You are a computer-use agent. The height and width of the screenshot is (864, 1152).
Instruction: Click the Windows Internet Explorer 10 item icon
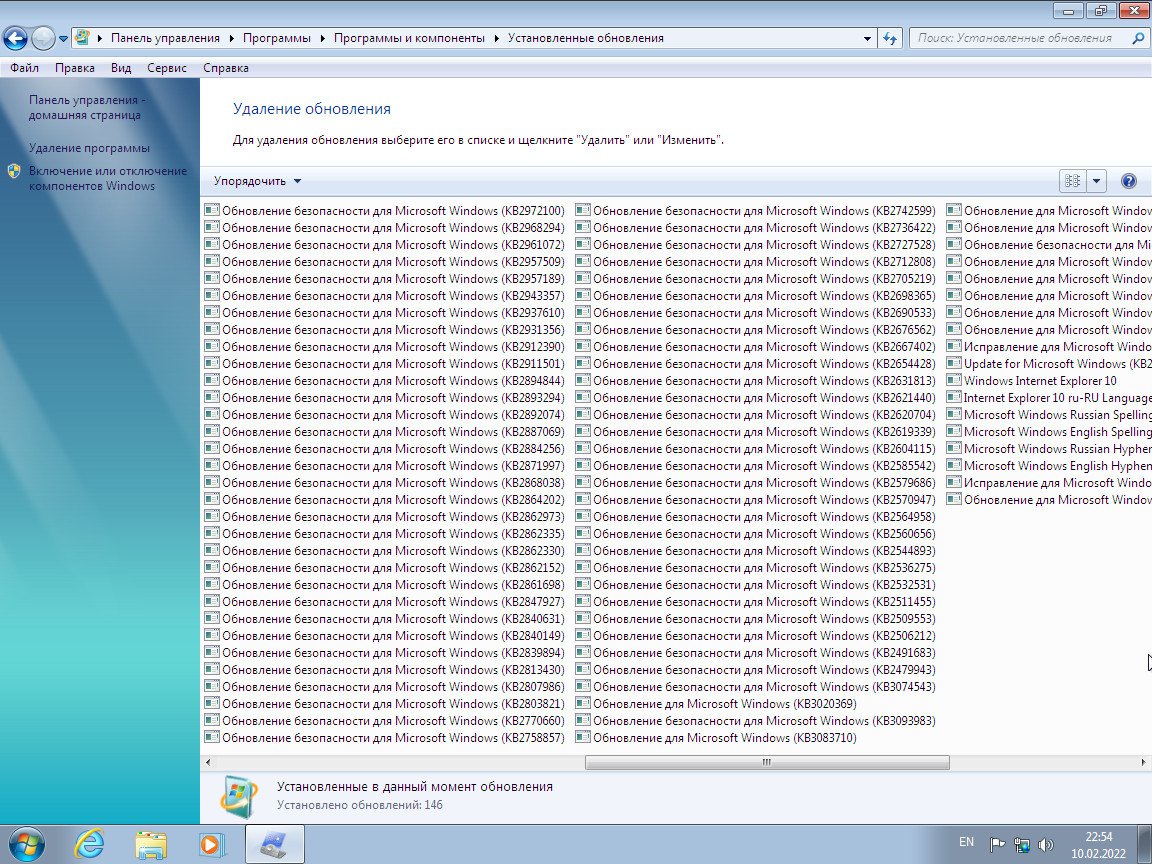(954, 380)
